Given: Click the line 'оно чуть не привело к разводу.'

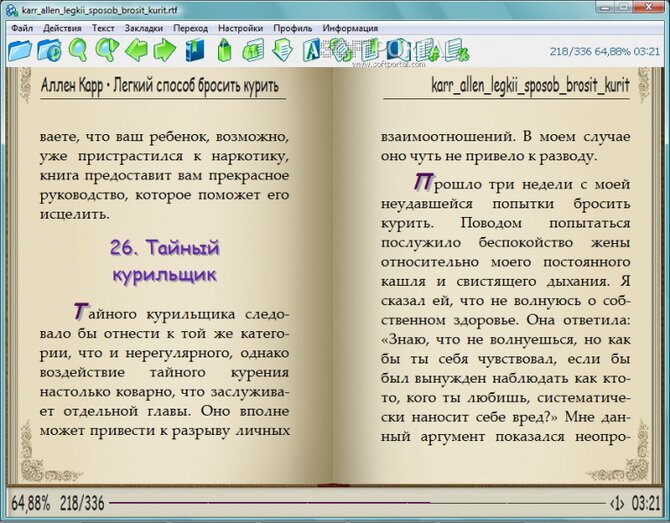Looking at the screenshot, I should (488, 156).
